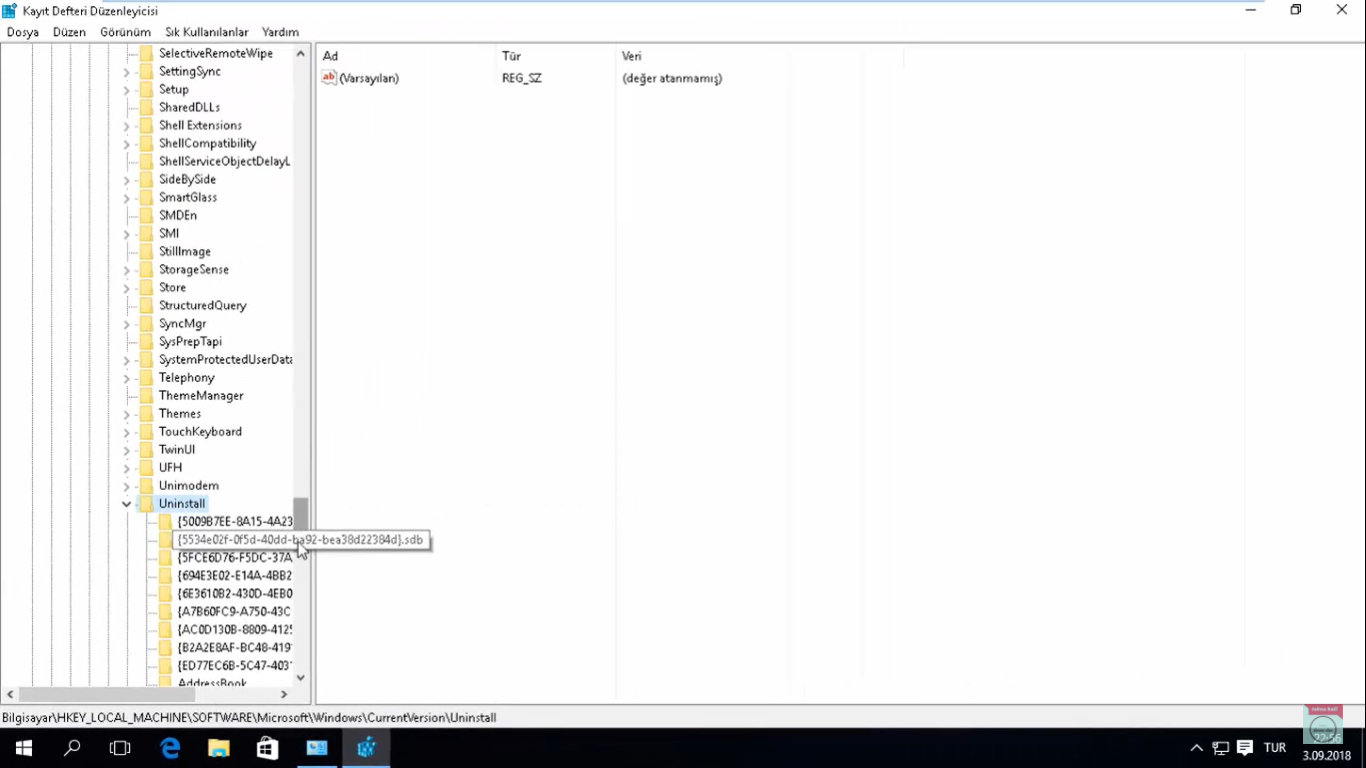Click the ShellServiceObjectDelayLoad folder icon
Screen dimensions: 1366x768
(146, 161)
